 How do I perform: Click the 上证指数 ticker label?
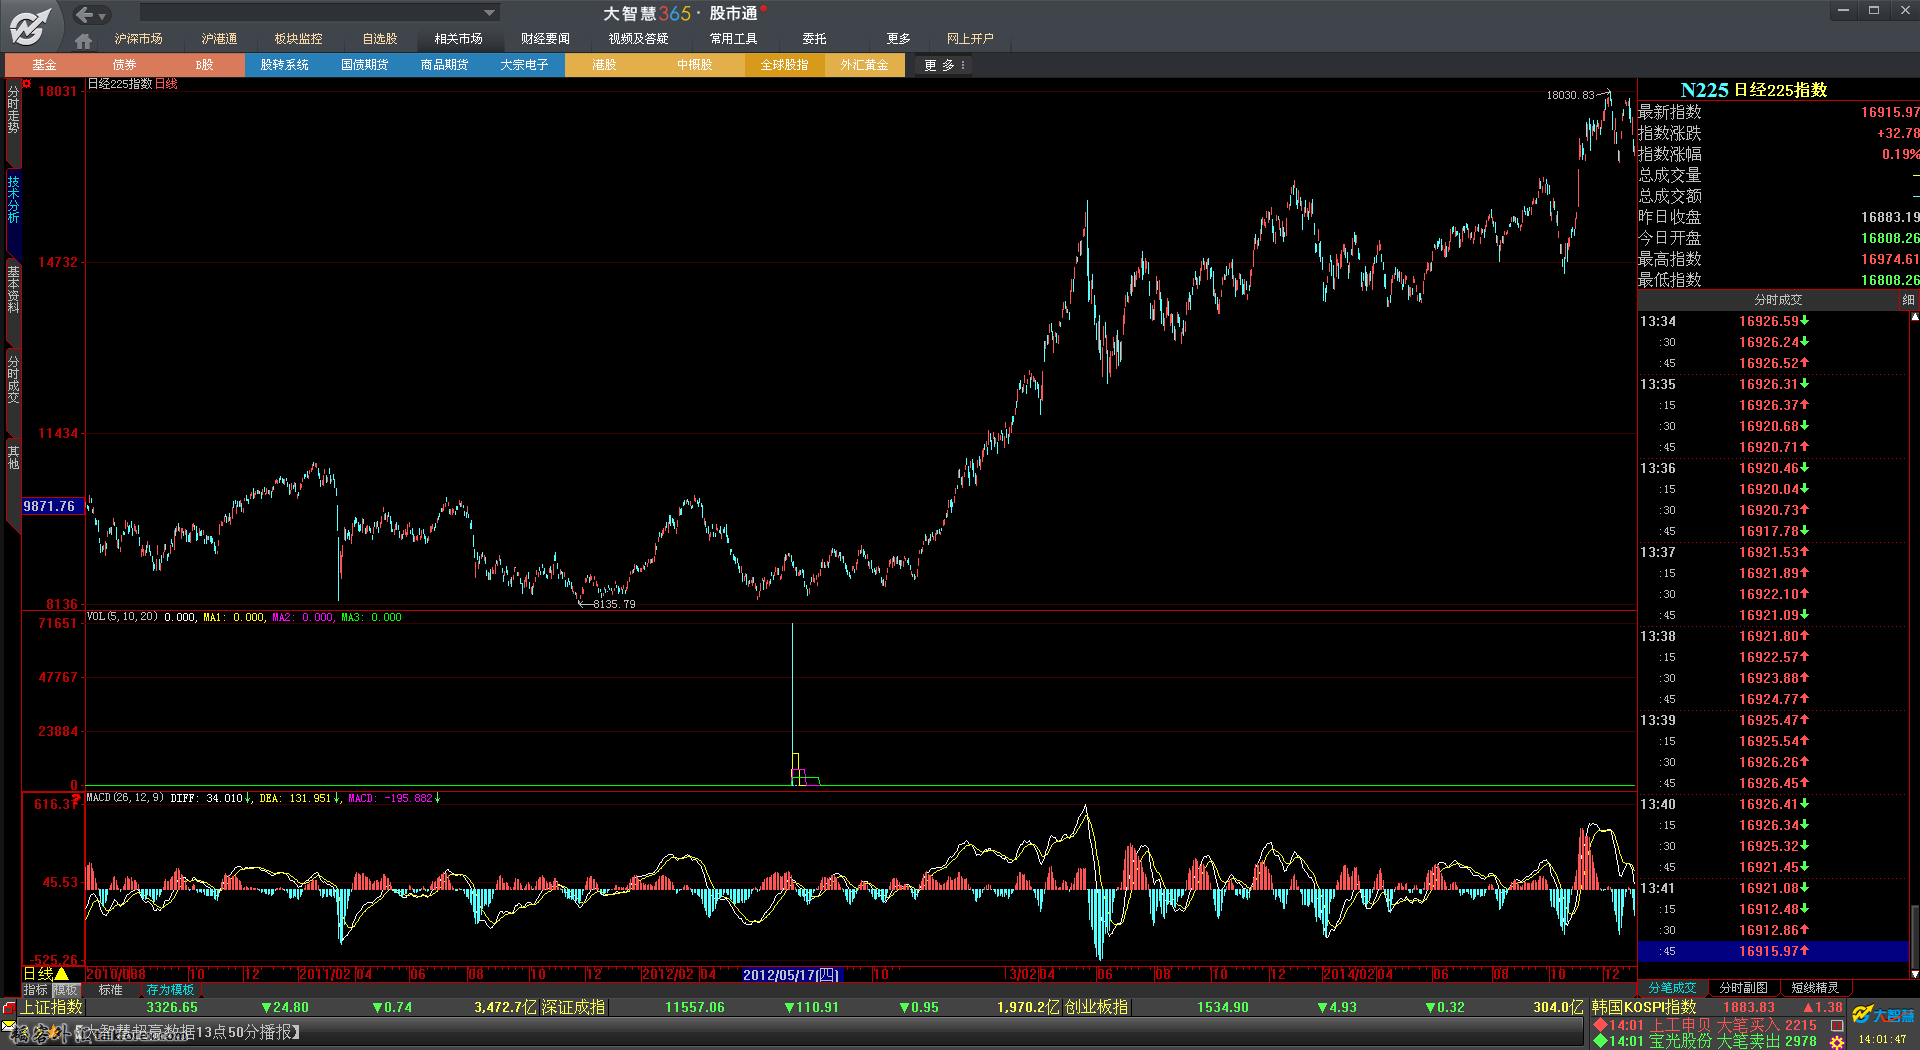coord(52,1008)
